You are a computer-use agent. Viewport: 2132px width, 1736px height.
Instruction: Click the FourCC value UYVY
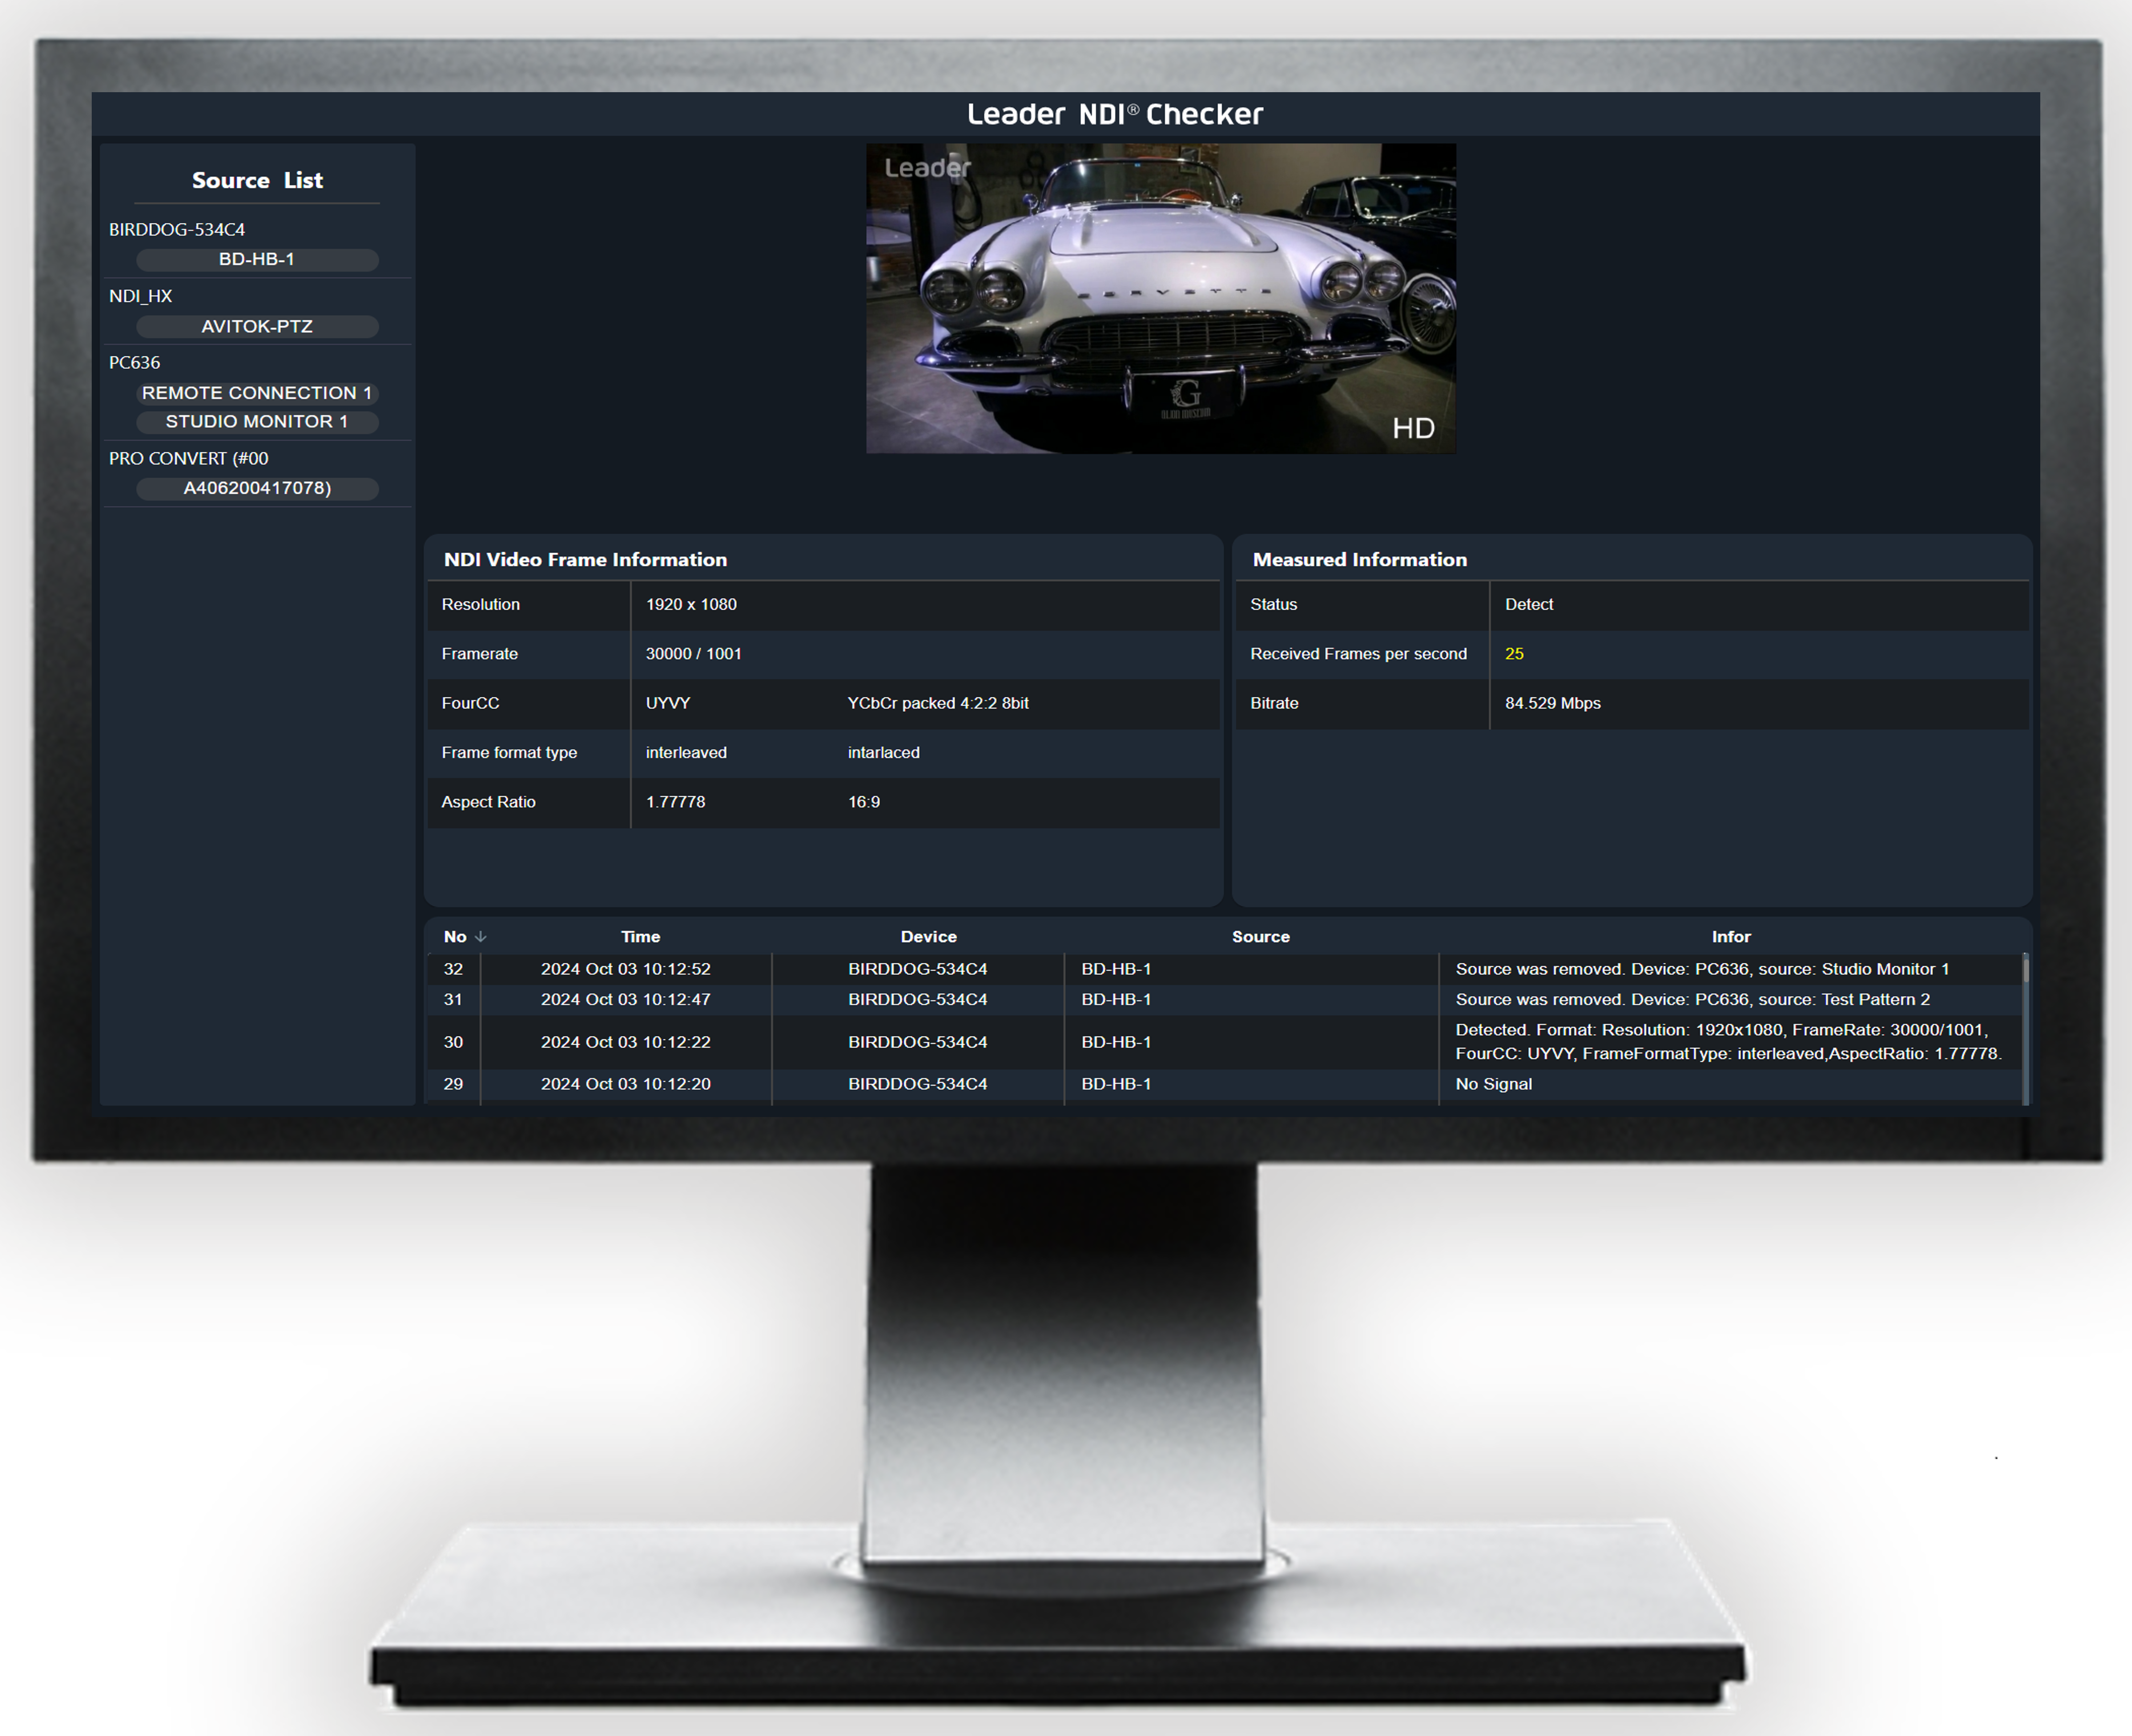coord(668,704)
